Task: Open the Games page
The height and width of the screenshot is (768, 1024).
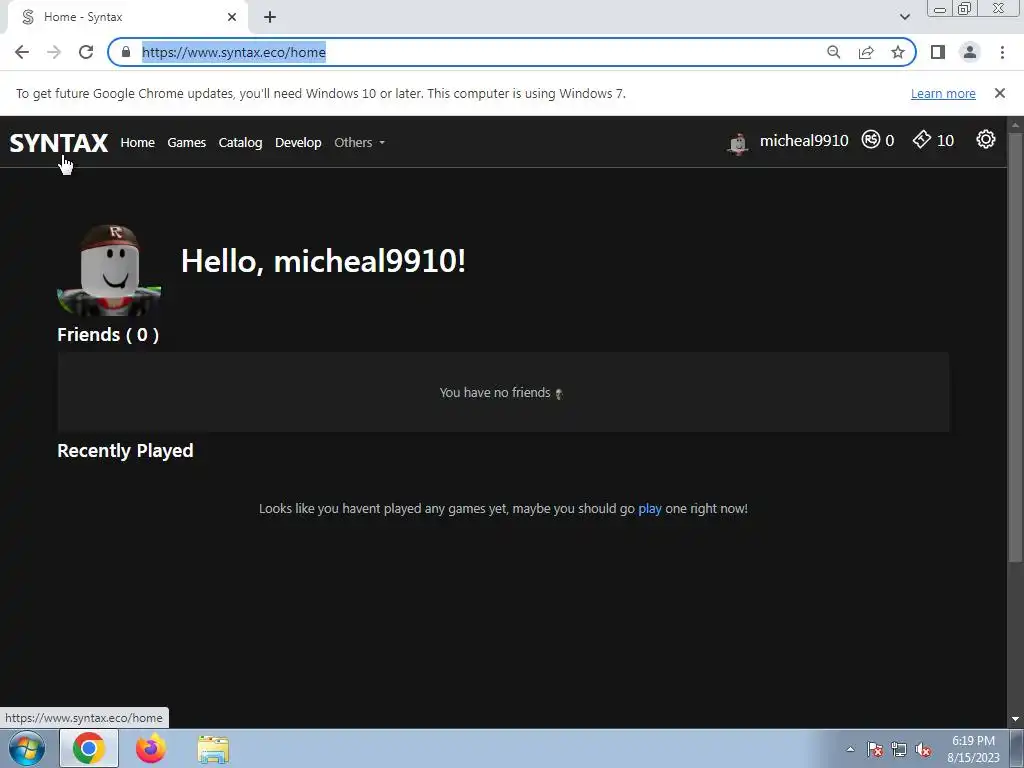Action: tap(186, 142)
